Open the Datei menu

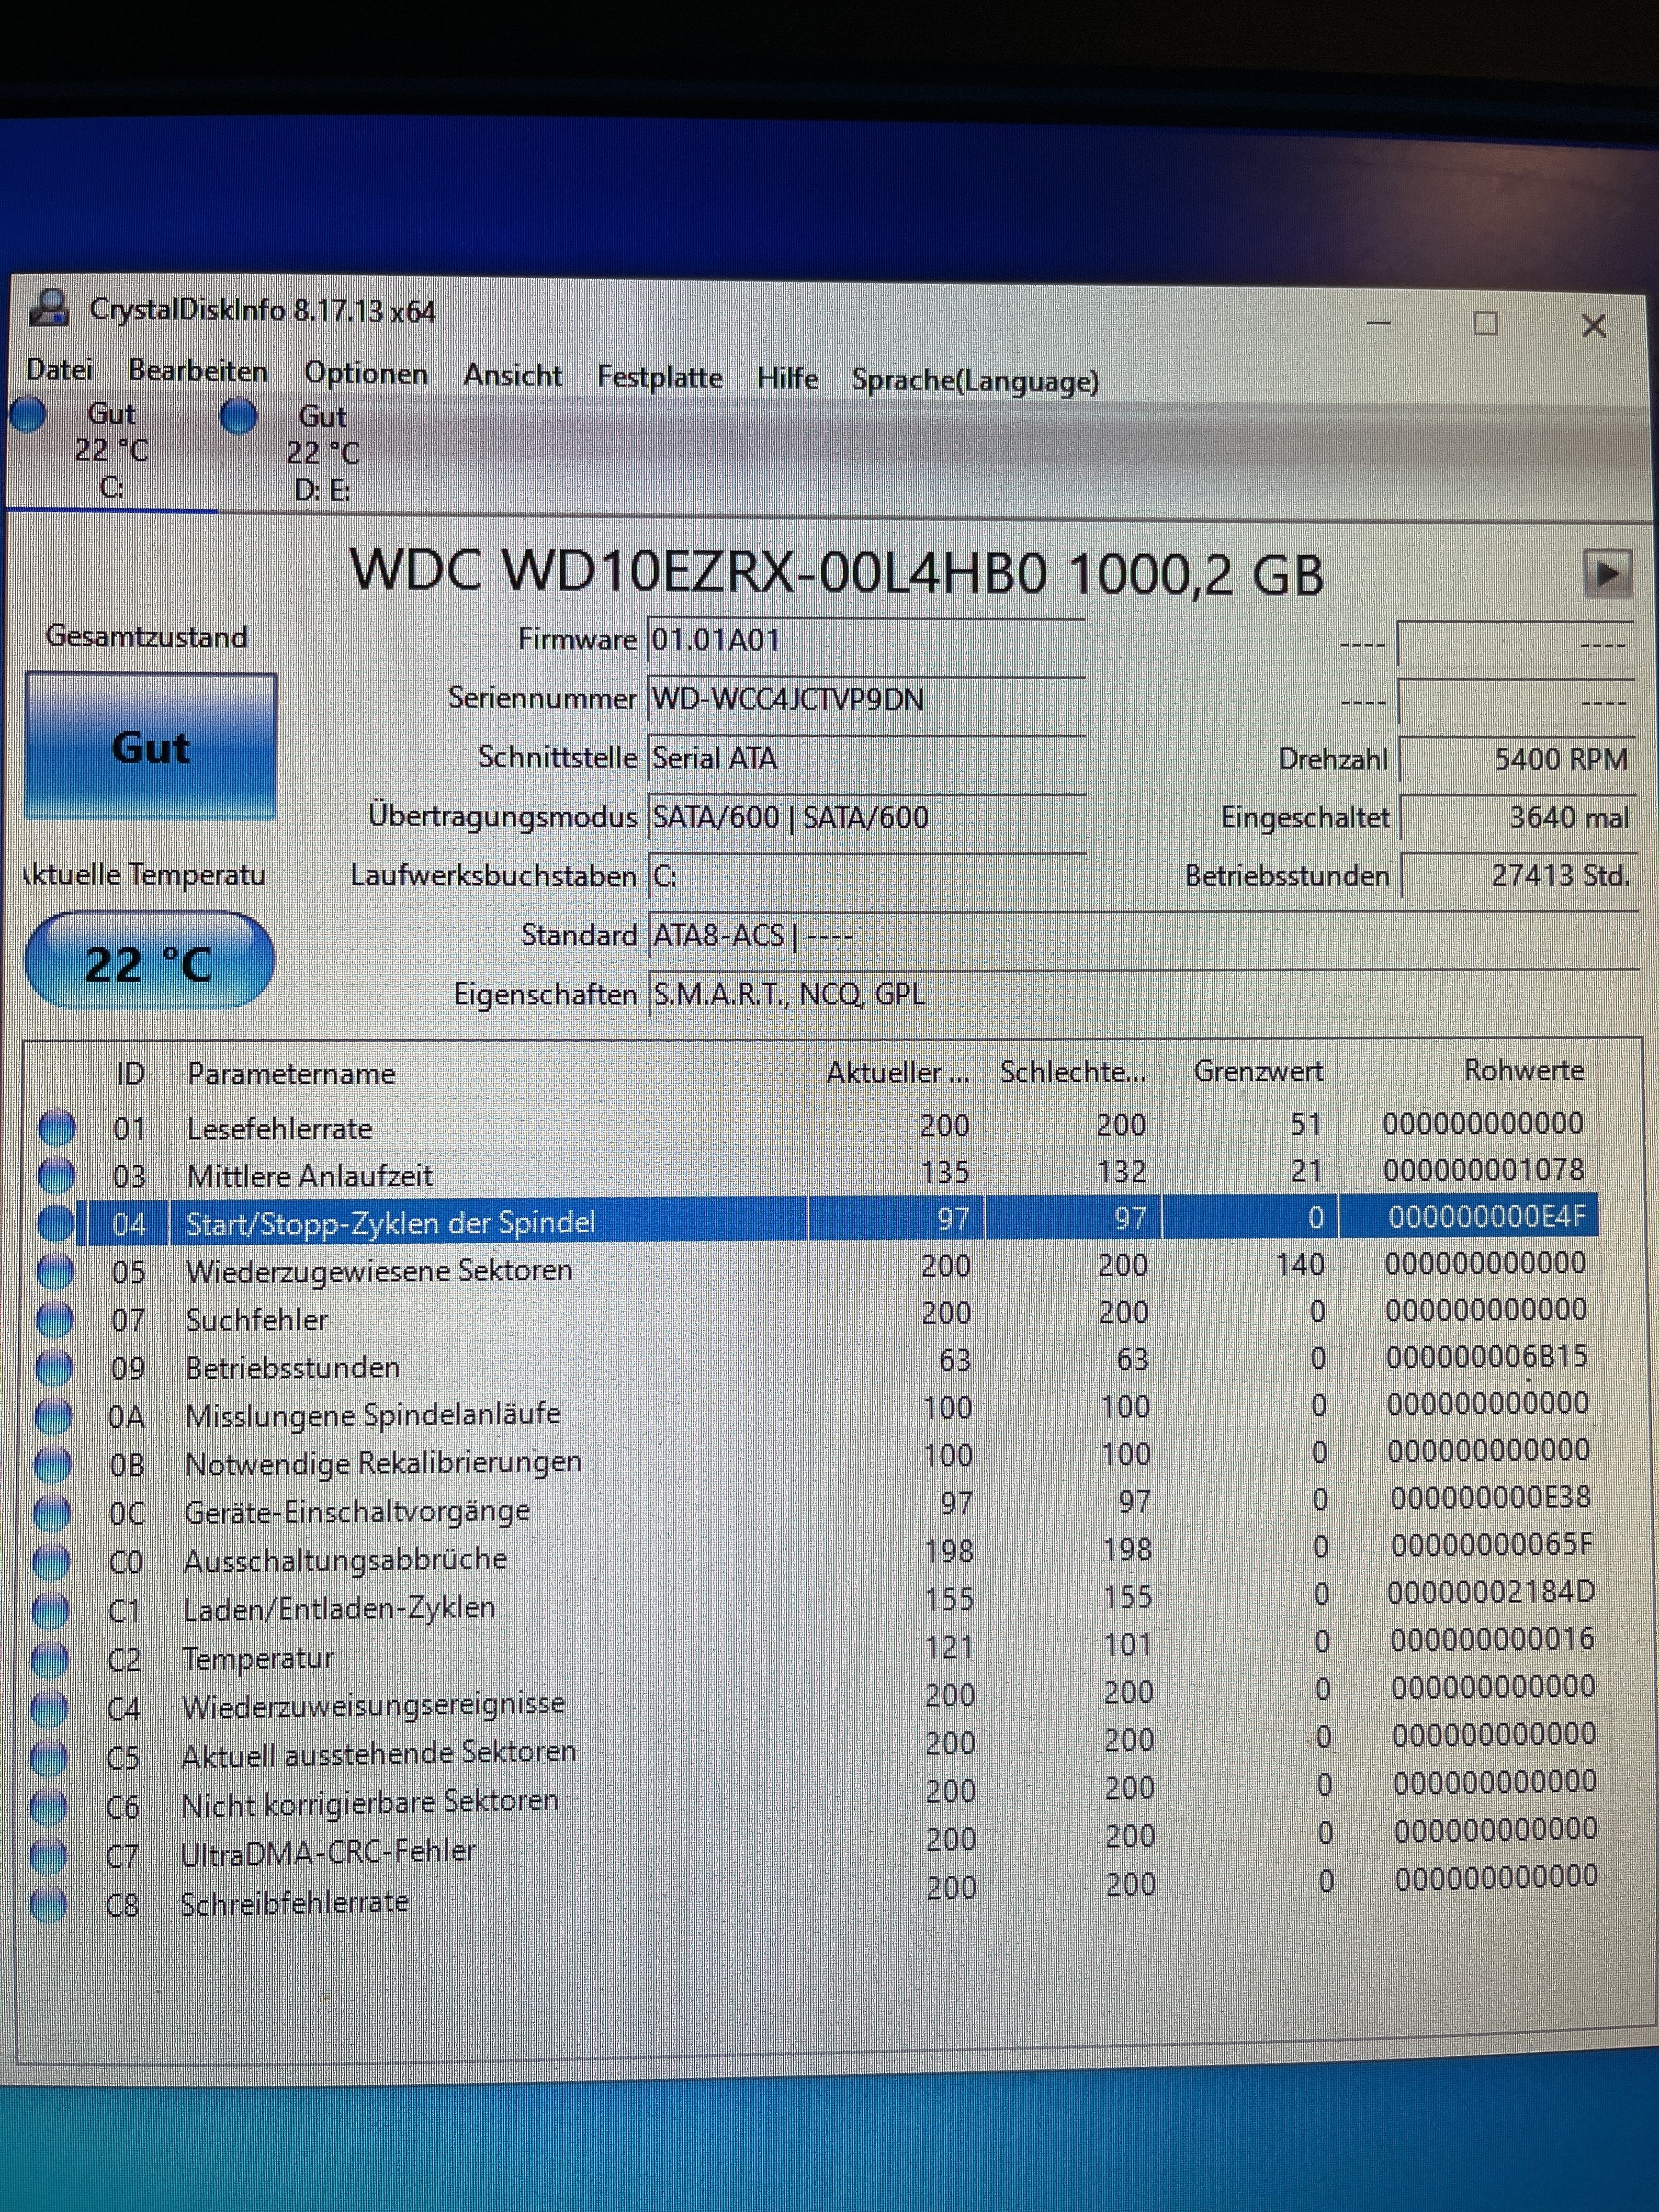60,370
